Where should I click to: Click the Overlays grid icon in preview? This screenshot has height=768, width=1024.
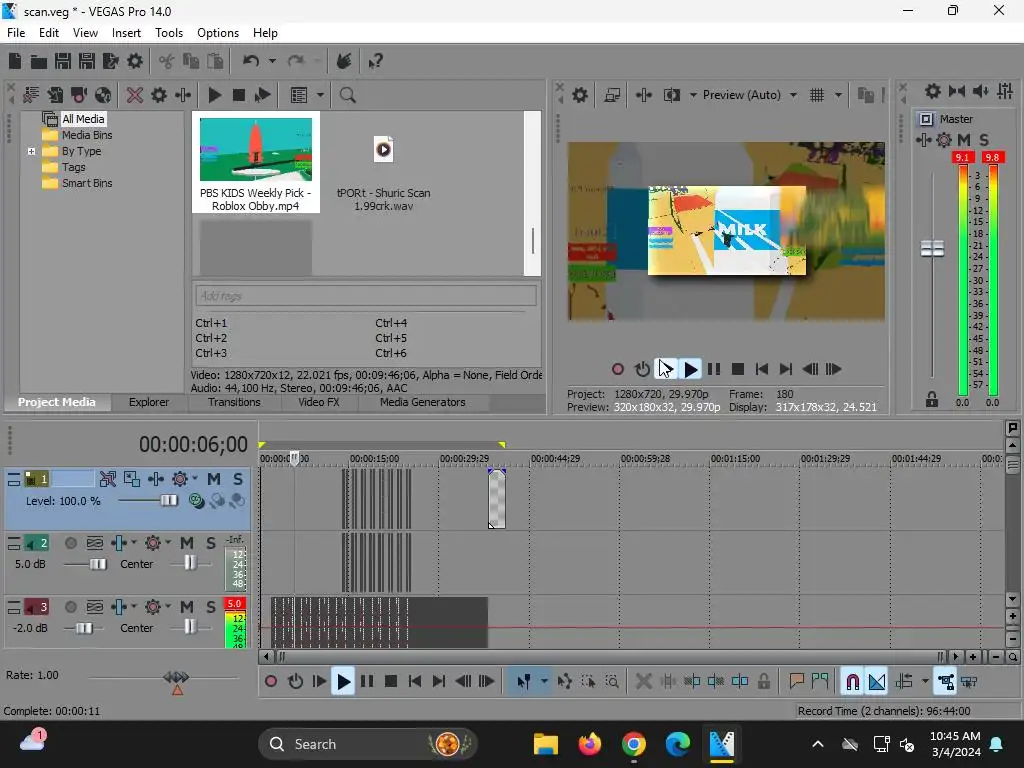[817, 95]
